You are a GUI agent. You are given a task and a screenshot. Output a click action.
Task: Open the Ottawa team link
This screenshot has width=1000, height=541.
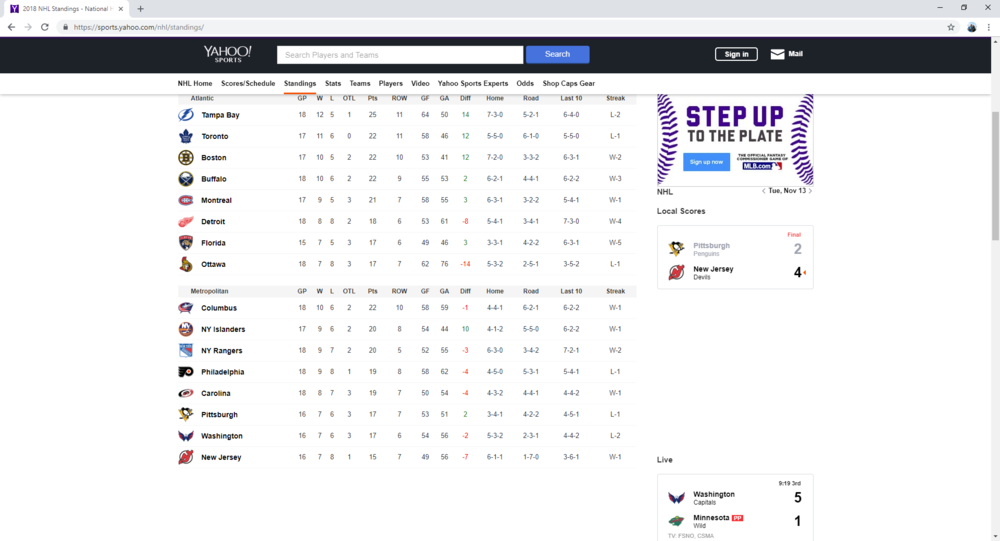coord(213,264)
